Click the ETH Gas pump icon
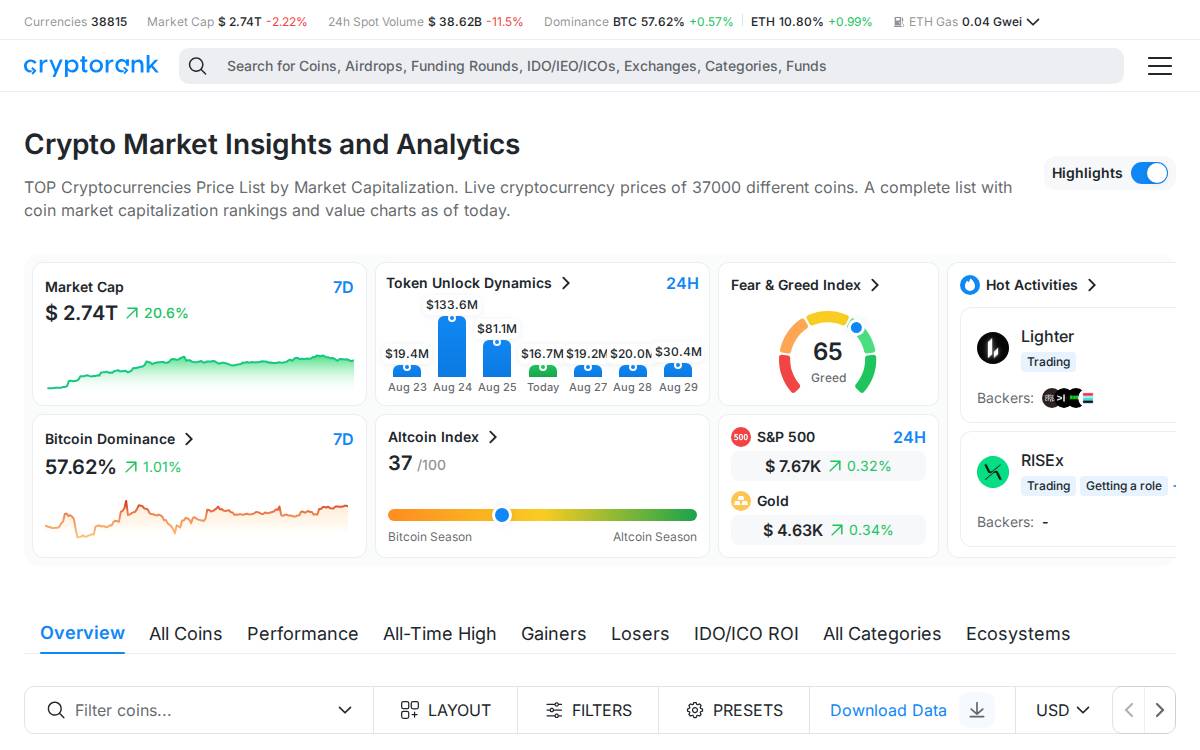 898,22
